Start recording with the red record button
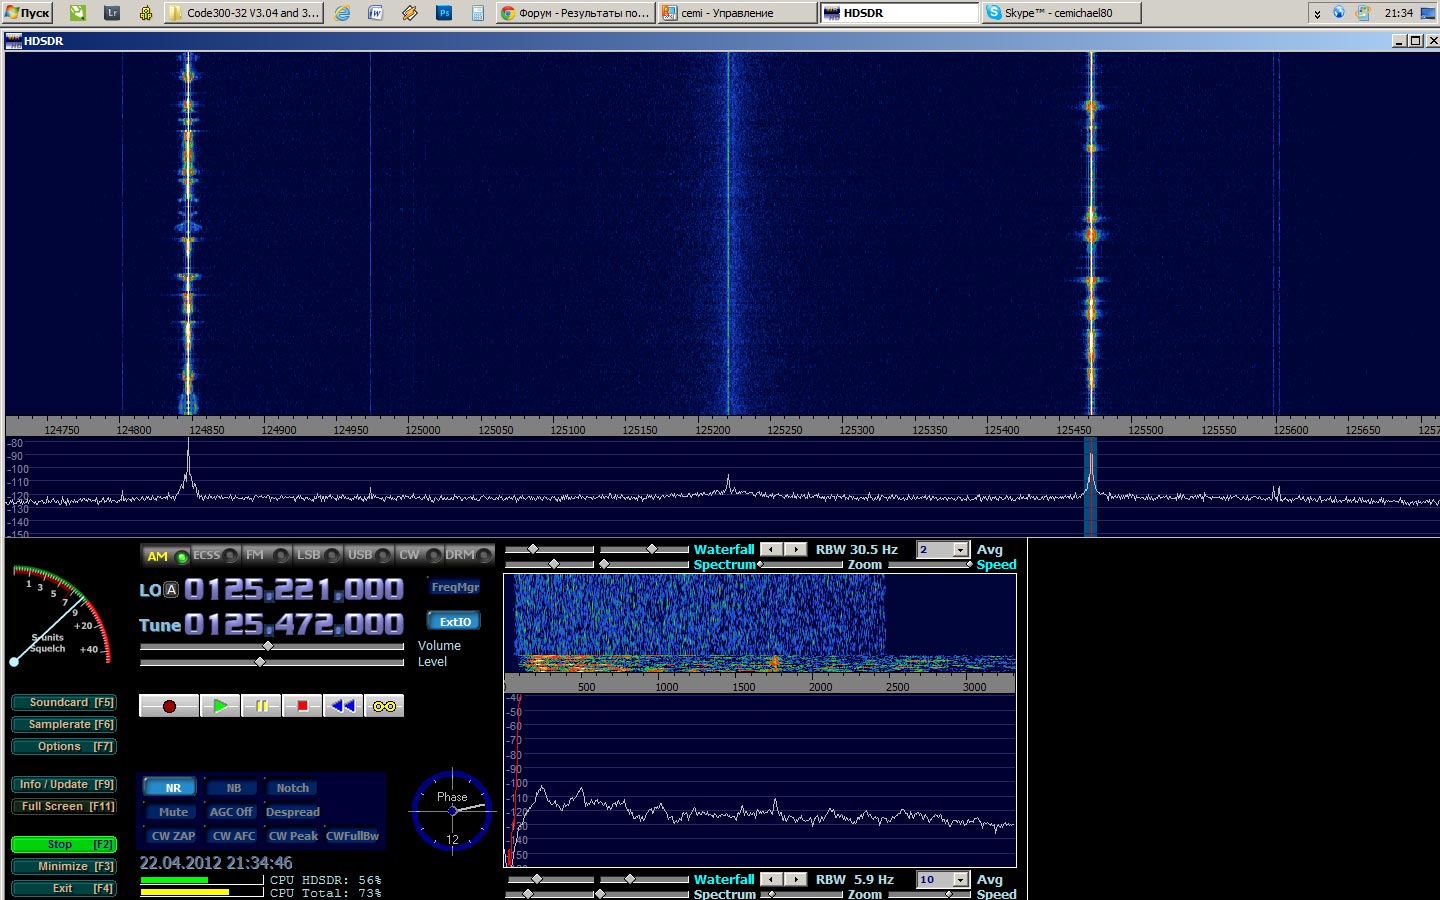Screen dimensions: 1440x900 169,706
